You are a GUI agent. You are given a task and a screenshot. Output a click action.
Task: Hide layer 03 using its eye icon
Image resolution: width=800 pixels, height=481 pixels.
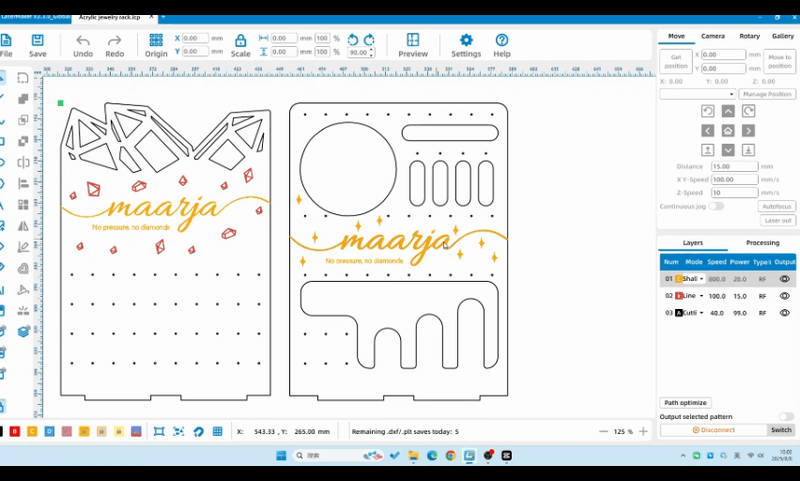[x=784, y=313]
